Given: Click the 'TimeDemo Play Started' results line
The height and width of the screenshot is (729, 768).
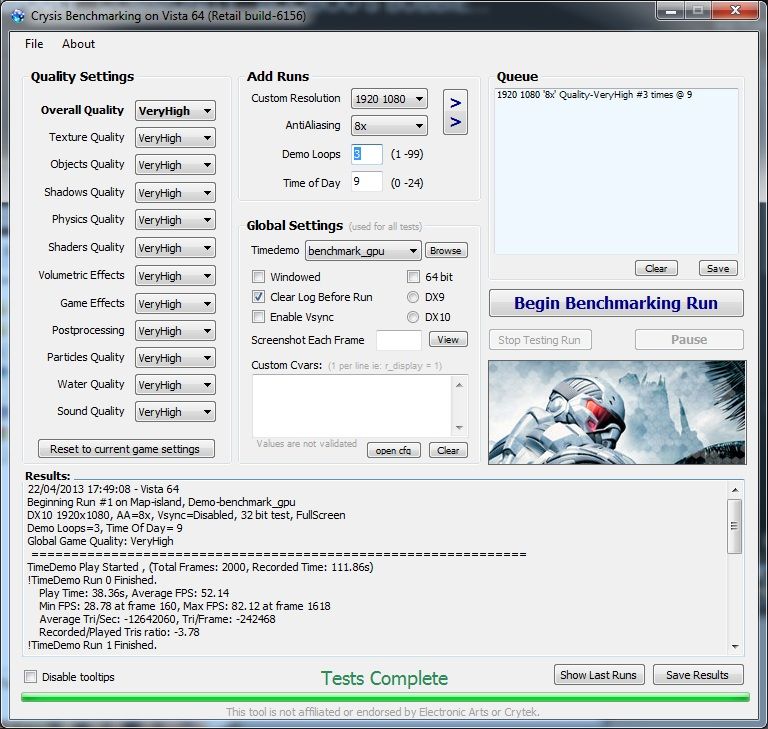Looking at the screenshot, I should pos(200,567).
